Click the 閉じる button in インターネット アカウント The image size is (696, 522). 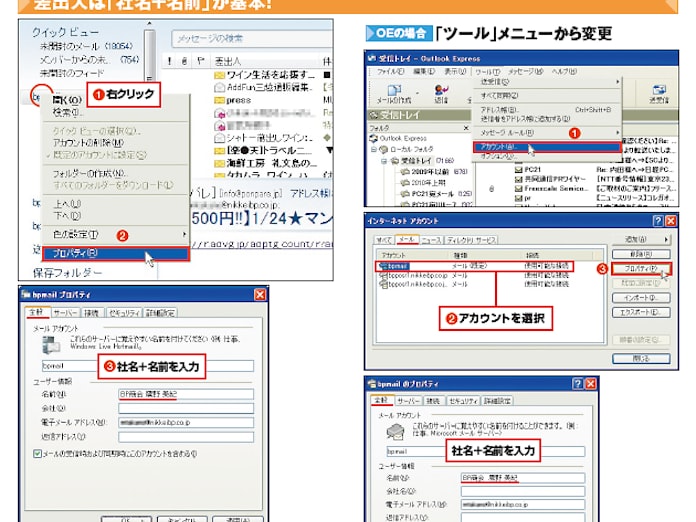[641, 358]
